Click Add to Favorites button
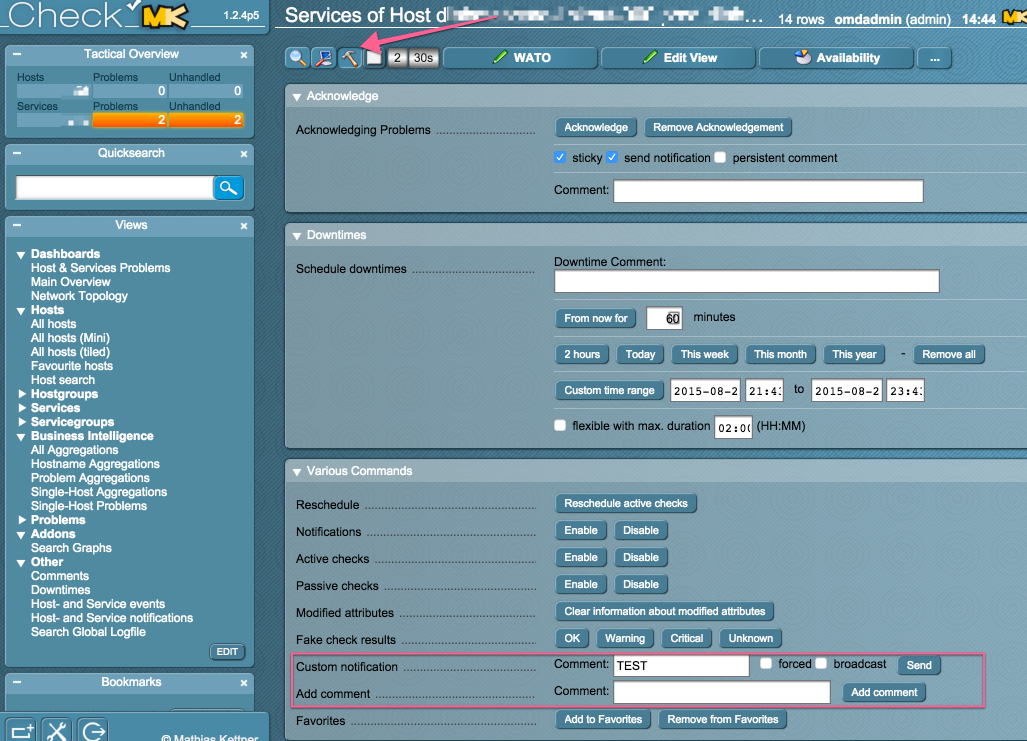The image size is (1027, 741). tap(603, 719)
